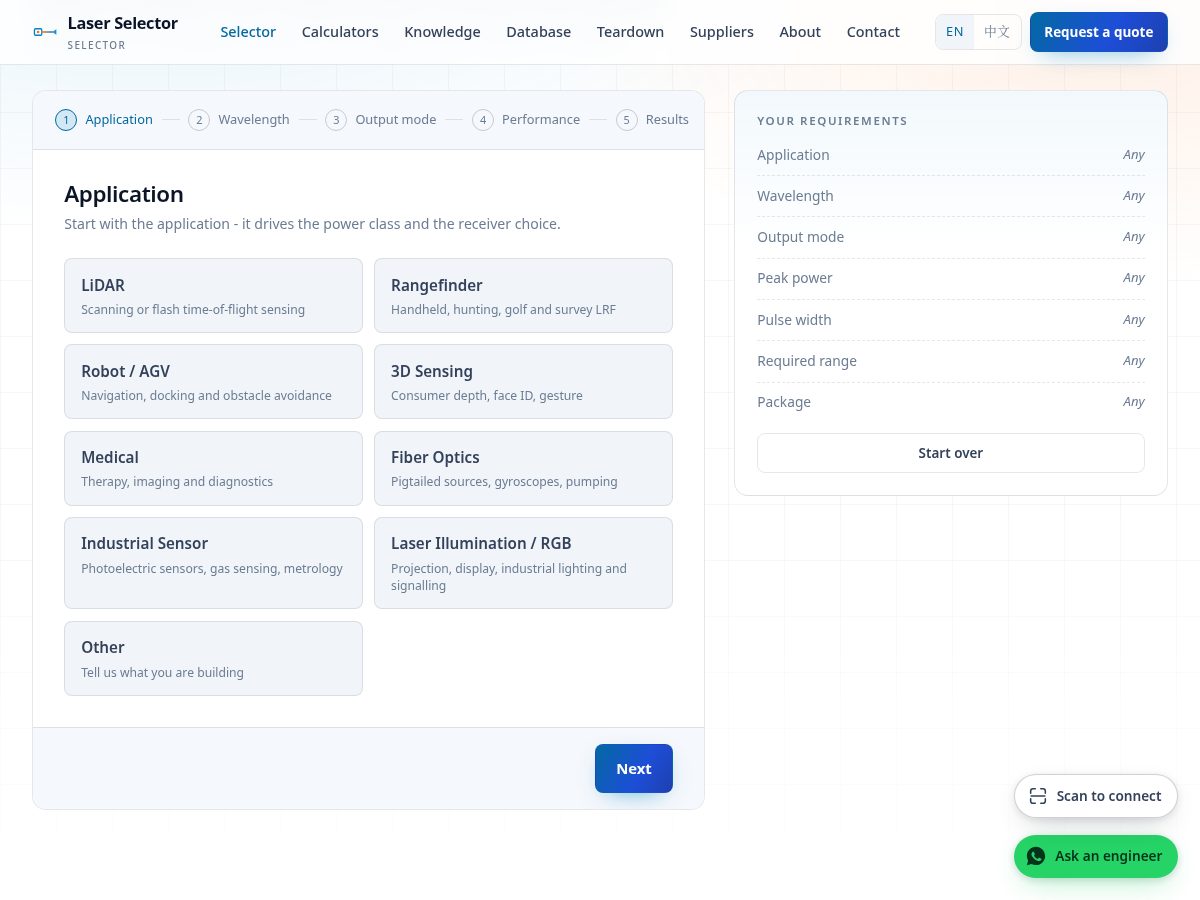The height and width of the screenshot is (900, 1200).
Task: Click the Any value beside Output mode
Action: 1134,237
